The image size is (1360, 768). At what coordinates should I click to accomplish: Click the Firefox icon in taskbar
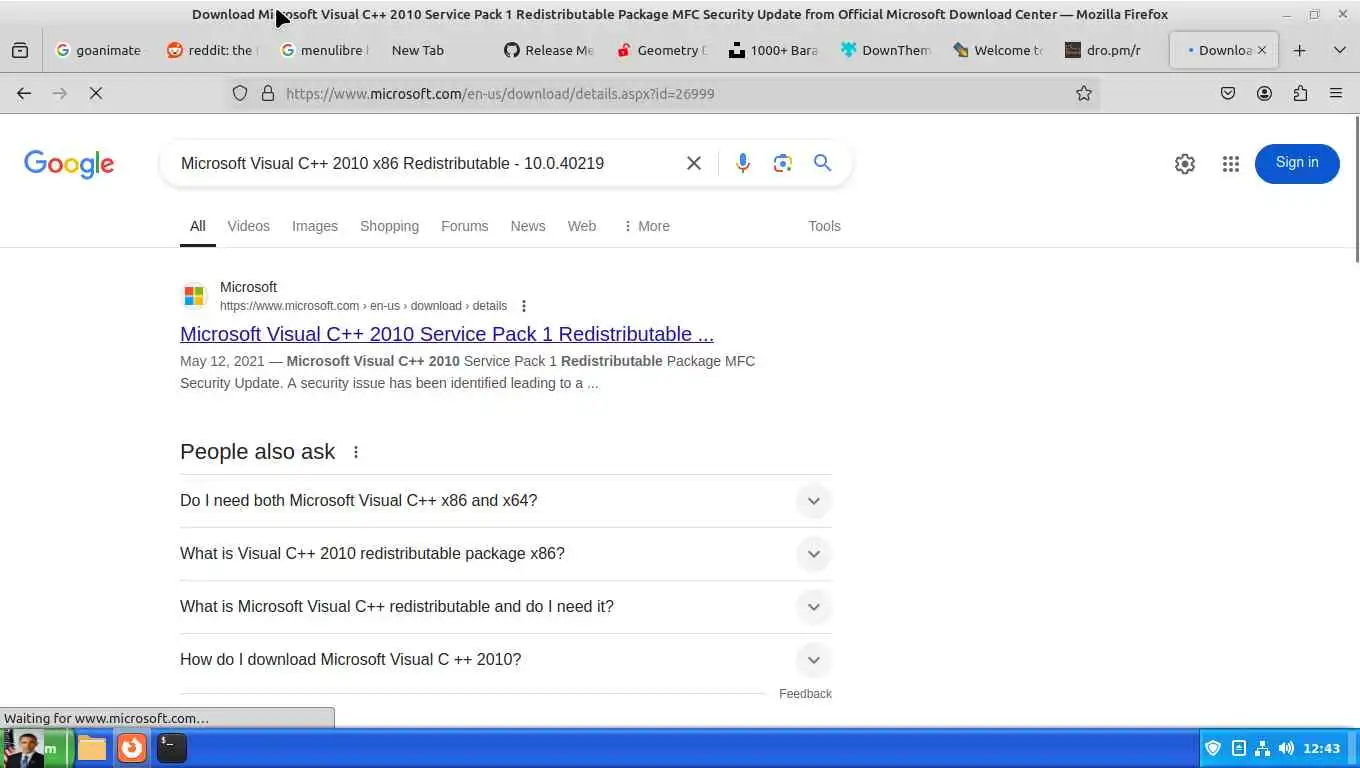(x=132, y=748)
